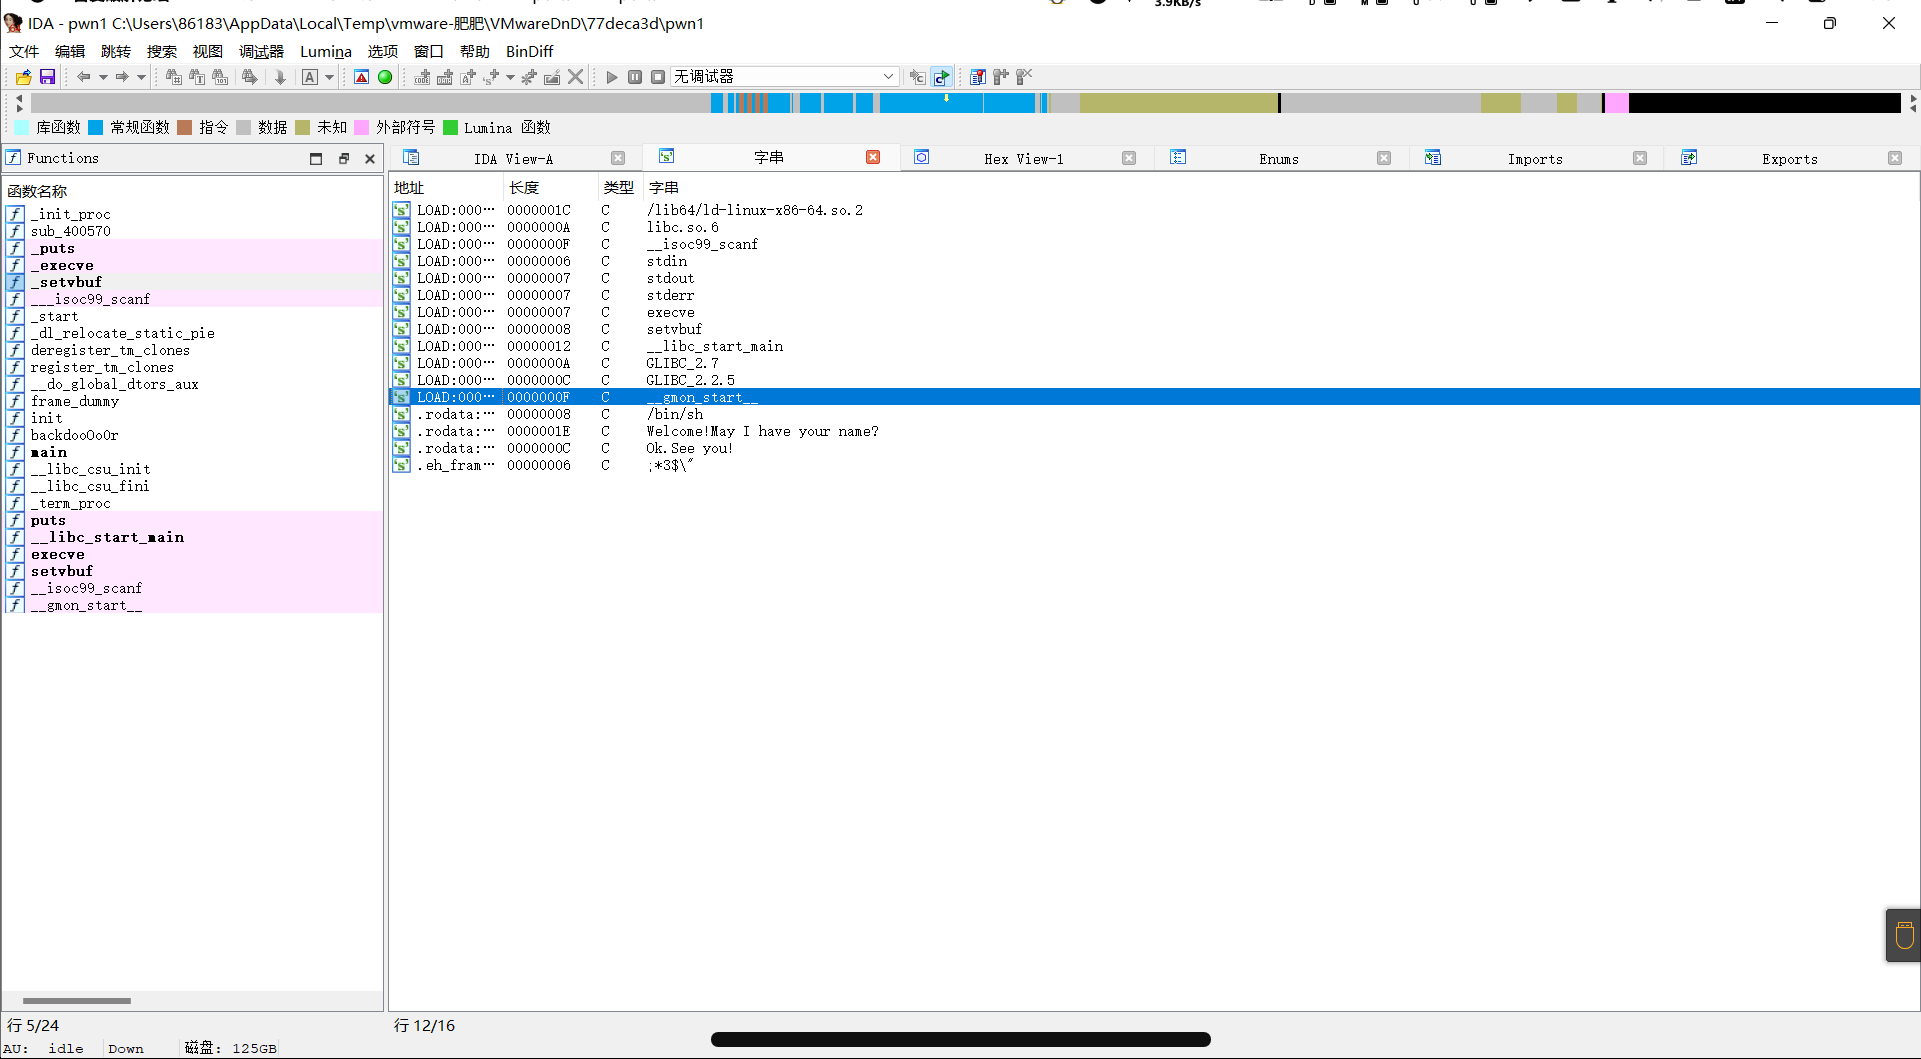Switch to the IDA View-A tab
This screenshot has width=1921, height=1059.
click(513, 158)
